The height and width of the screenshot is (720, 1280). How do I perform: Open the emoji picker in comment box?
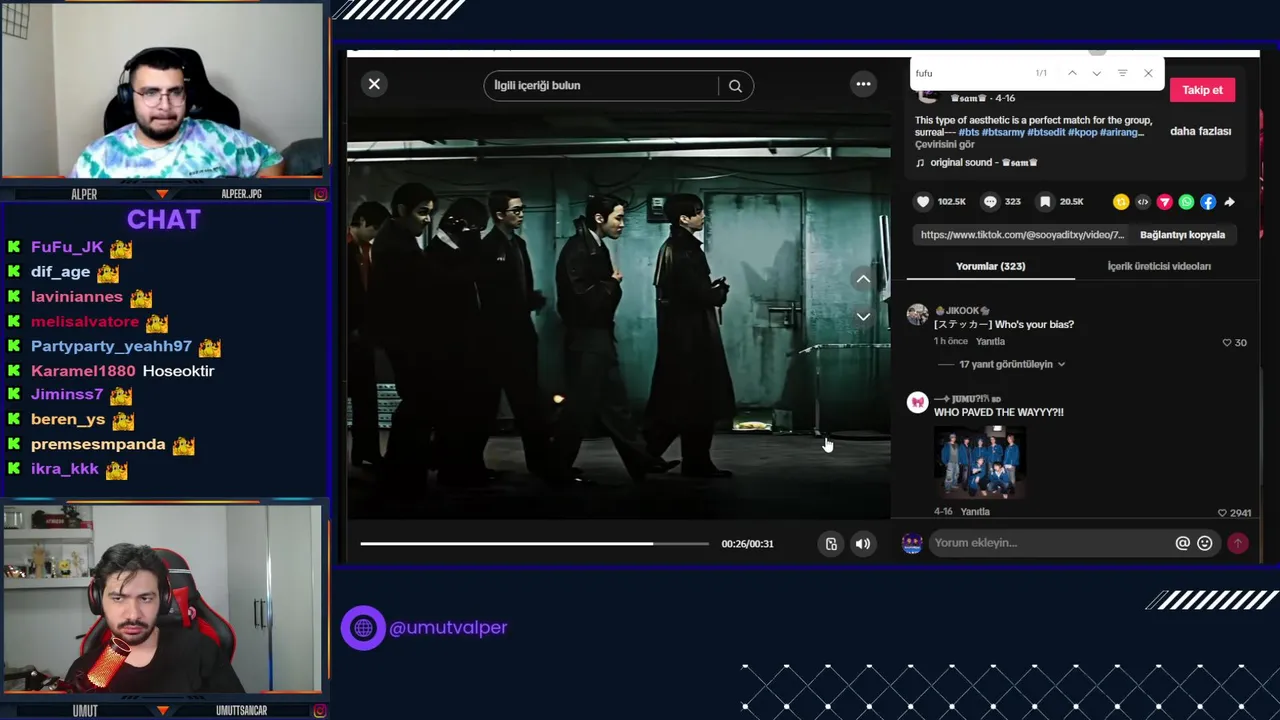pos(1205,543)
